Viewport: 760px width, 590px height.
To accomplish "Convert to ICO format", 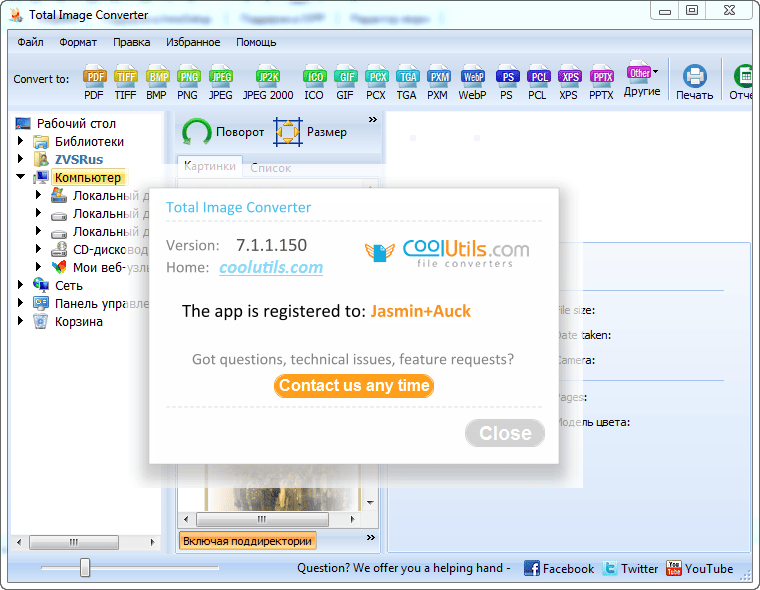I will pyautogui.click(x=314, y=81).
